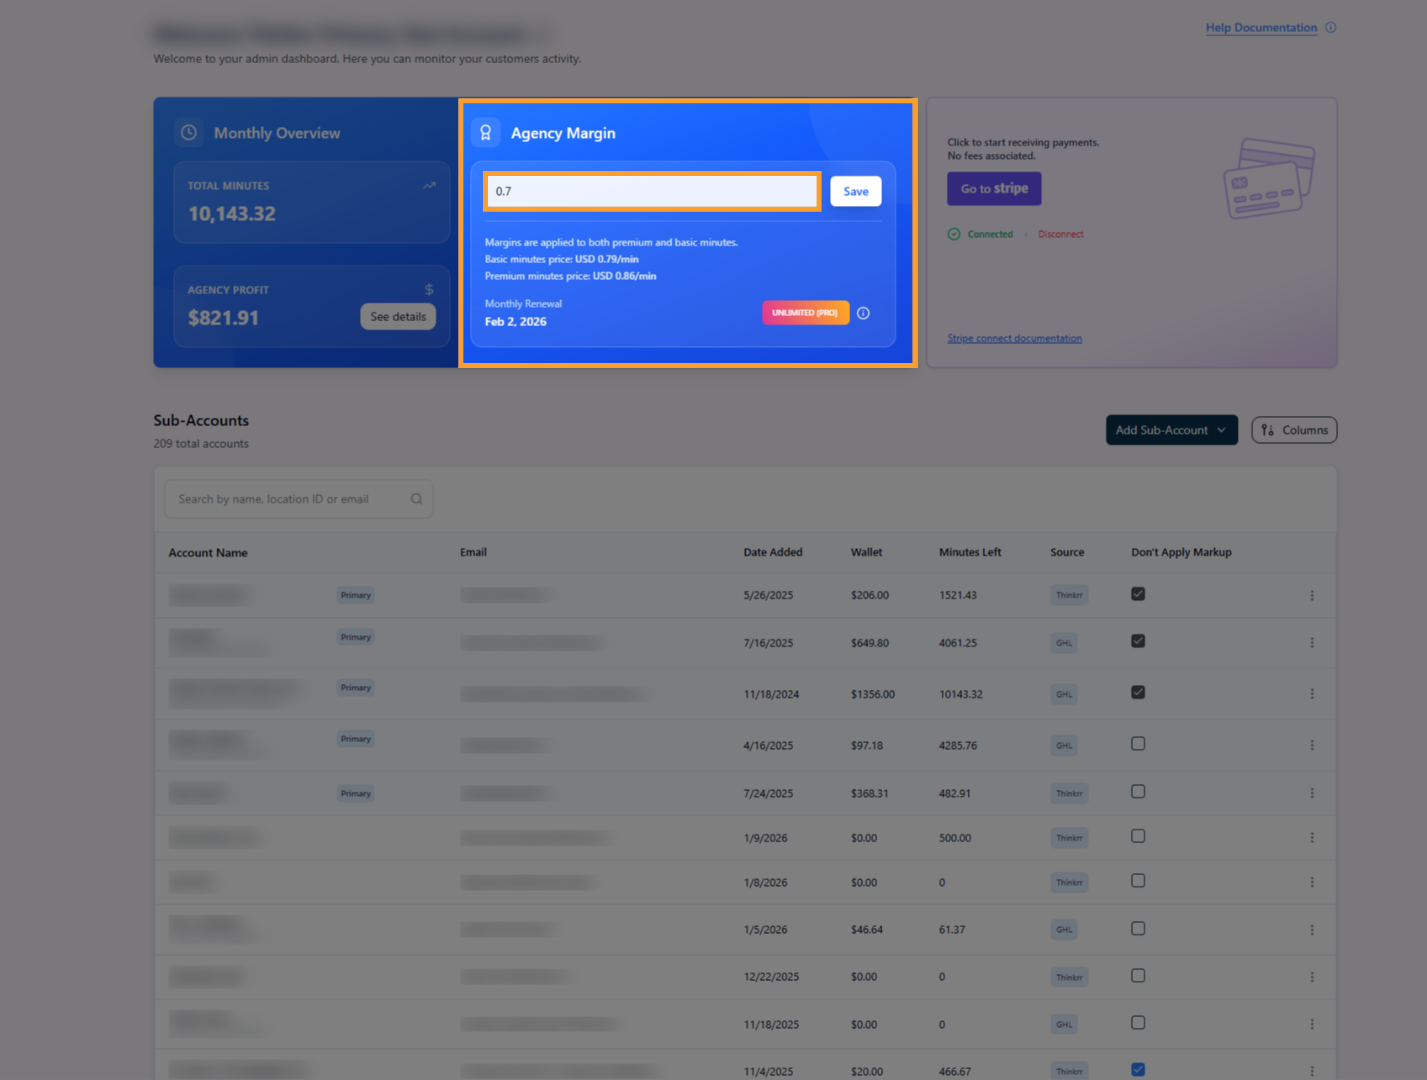
Task: Open the row menu for the 4/16/2025 account
Action: tap(1312, 745)
